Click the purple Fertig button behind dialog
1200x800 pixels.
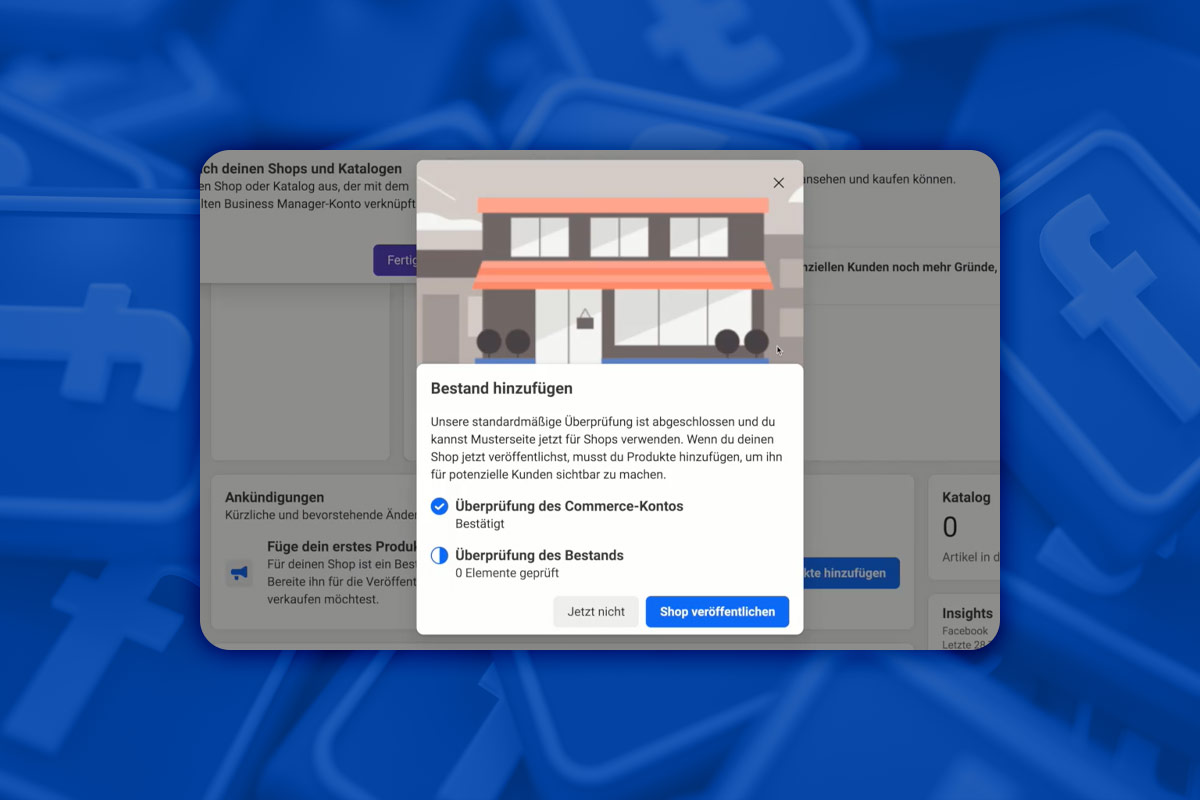click(395, 260)
